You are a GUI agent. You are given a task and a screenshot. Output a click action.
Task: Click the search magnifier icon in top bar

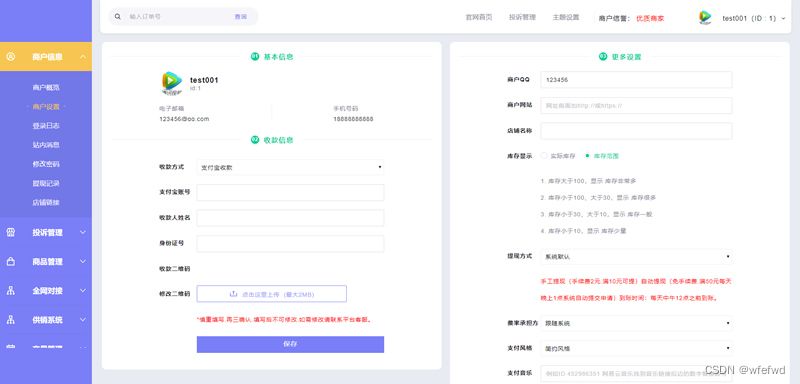pyautogui.click(x=118, y=17)
